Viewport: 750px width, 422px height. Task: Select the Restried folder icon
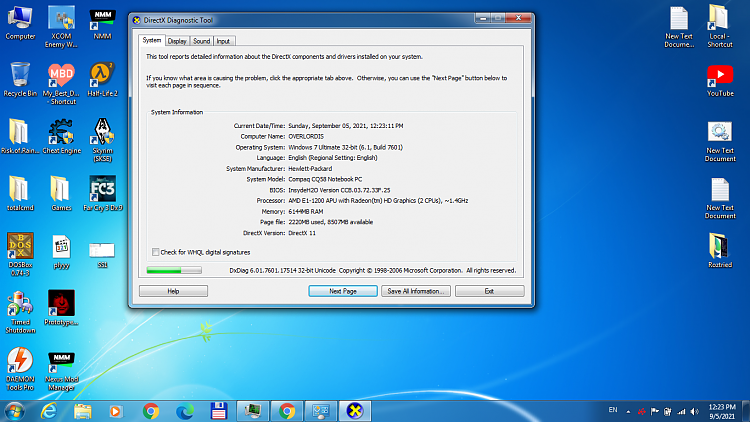pos(720,250)
